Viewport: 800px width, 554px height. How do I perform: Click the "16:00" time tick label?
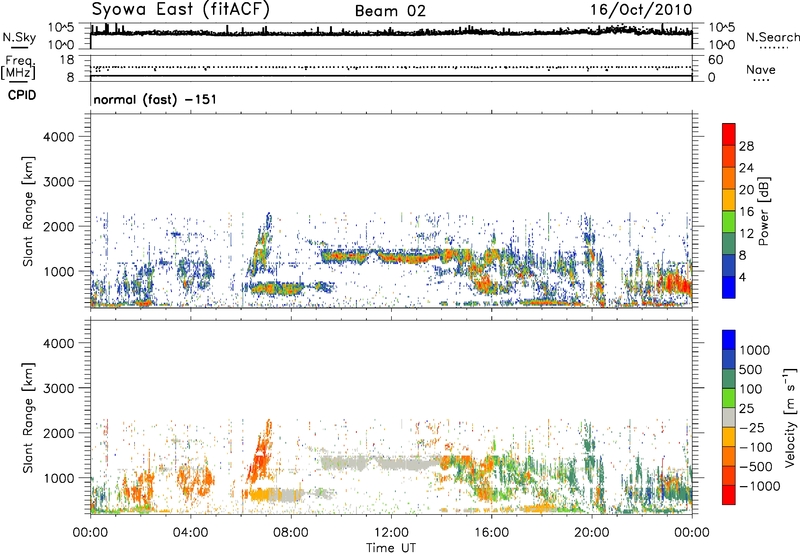coord(491,533)
